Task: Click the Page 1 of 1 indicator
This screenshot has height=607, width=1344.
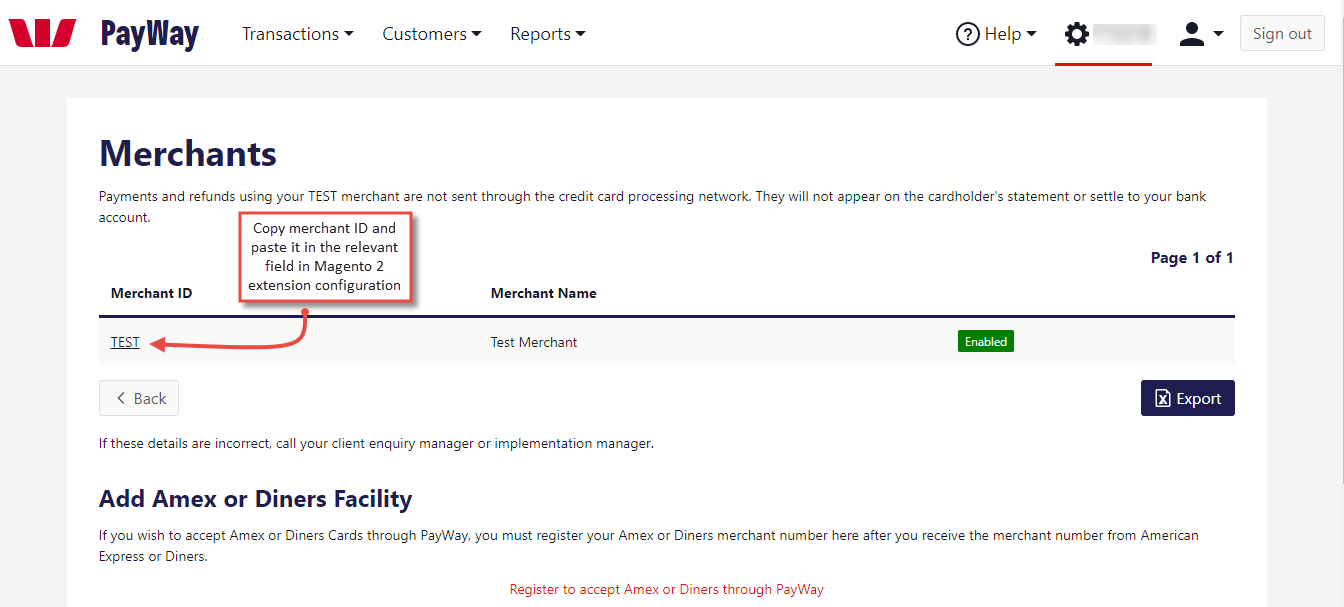Action: [1192, 258]
